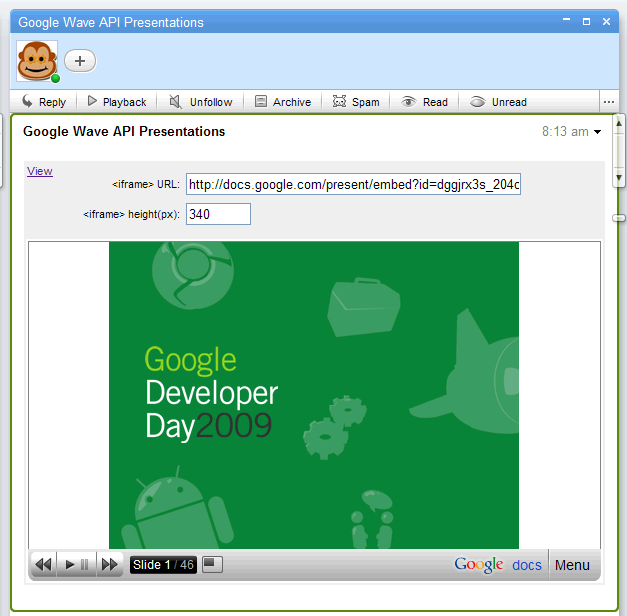Open the Google docs logo link

tap(498, 565)
